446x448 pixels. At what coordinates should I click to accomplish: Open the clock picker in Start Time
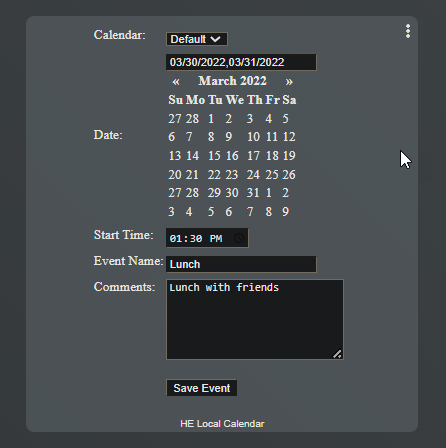point(239,238)
